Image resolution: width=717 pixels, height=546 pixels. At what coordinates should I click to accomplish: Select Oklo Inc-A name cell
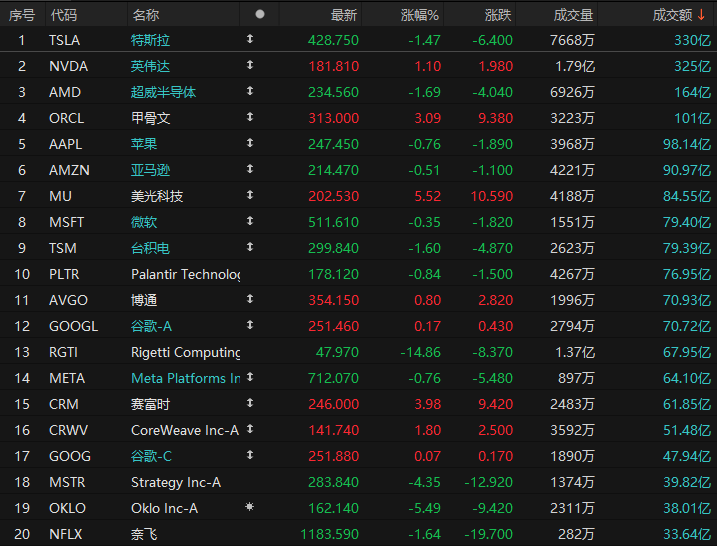click(165, 508)
